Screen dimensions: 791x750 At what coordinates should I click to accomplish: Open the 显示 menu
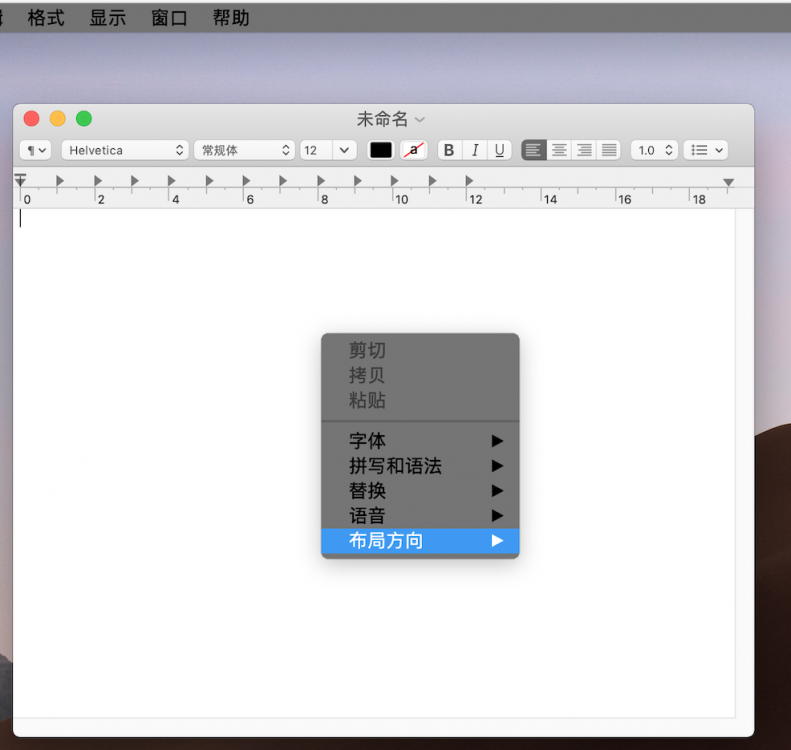pos(107,18)
